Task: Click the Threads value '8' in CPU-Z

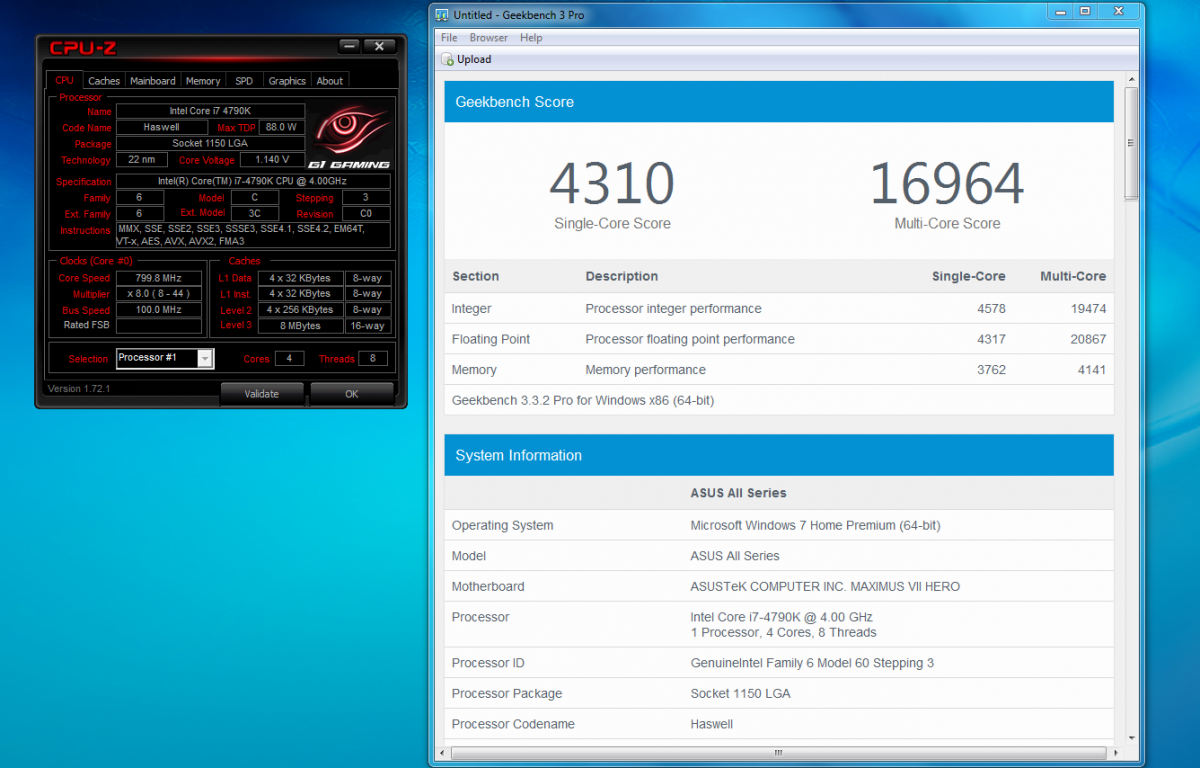Action: pos(373,358)
